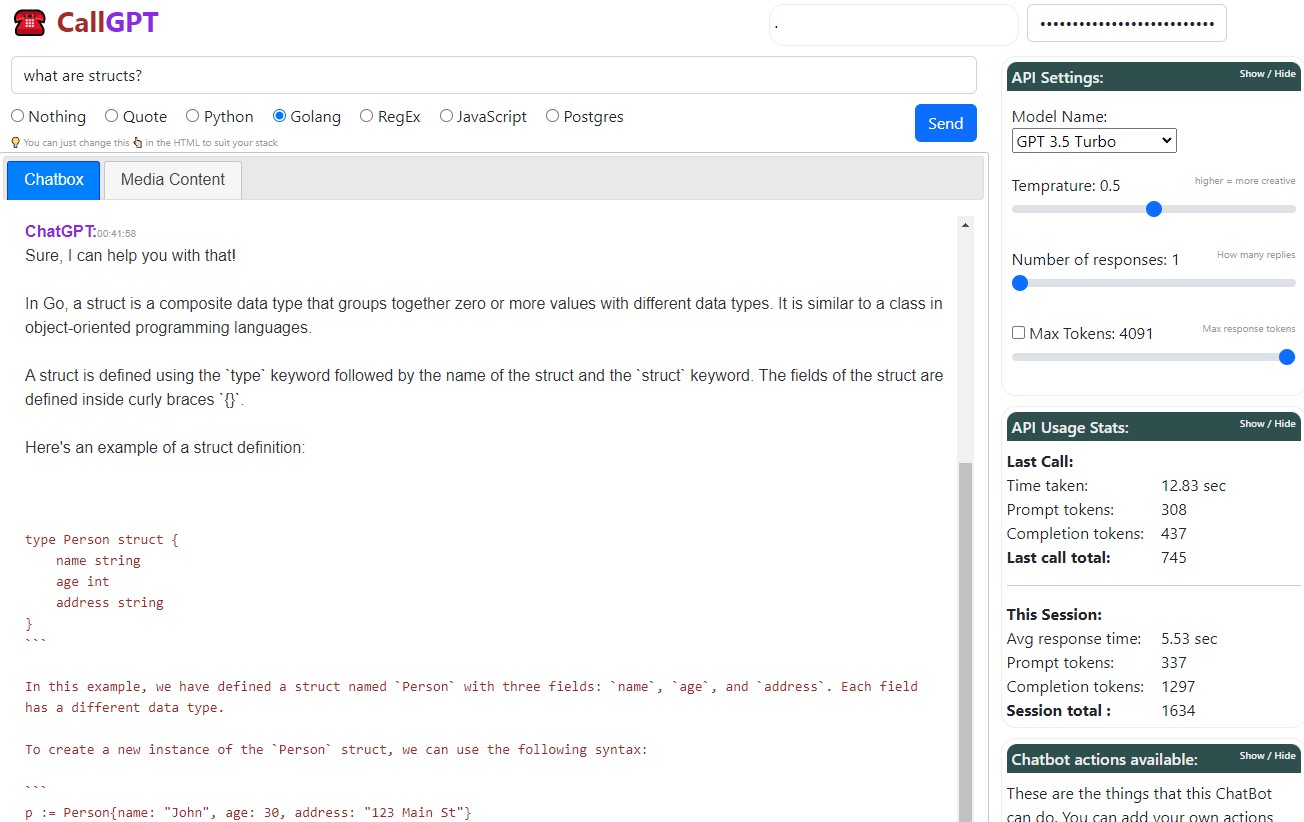Click the masked API key password field
Viewport: 1304px width, 822px height.
(1126, 24)
